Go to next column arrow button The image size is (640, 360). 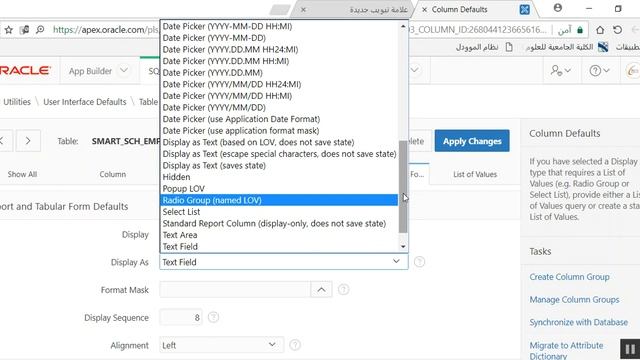click(x=28, y=141)
